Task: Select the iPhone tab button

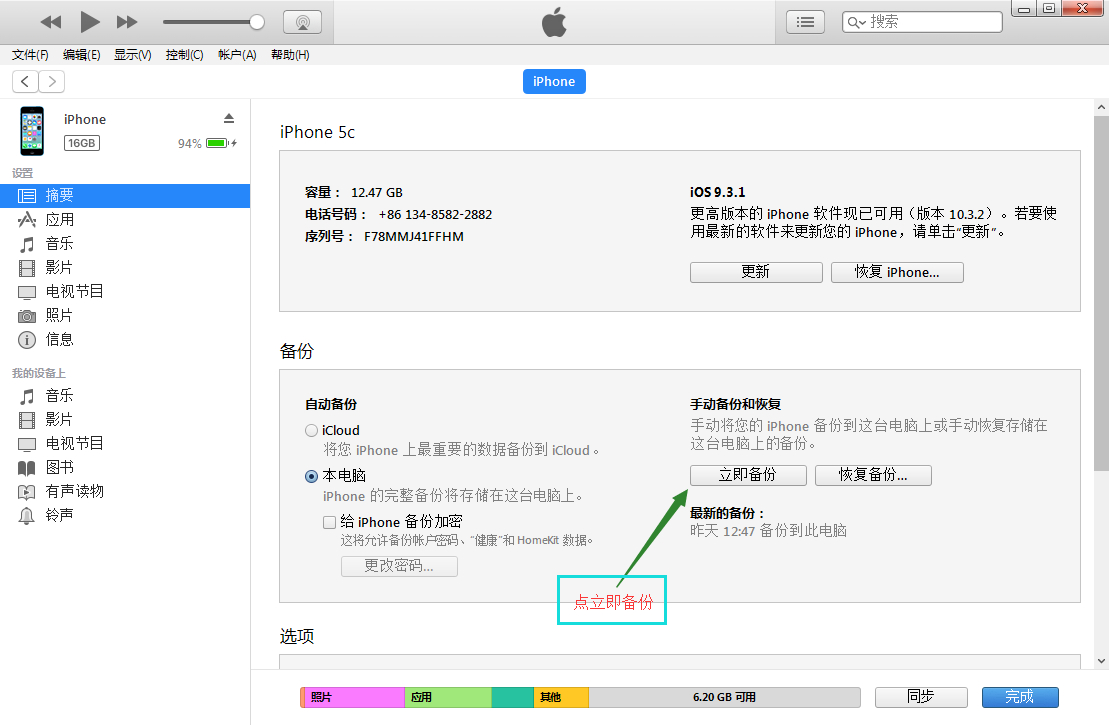Action: coord(554,81)
